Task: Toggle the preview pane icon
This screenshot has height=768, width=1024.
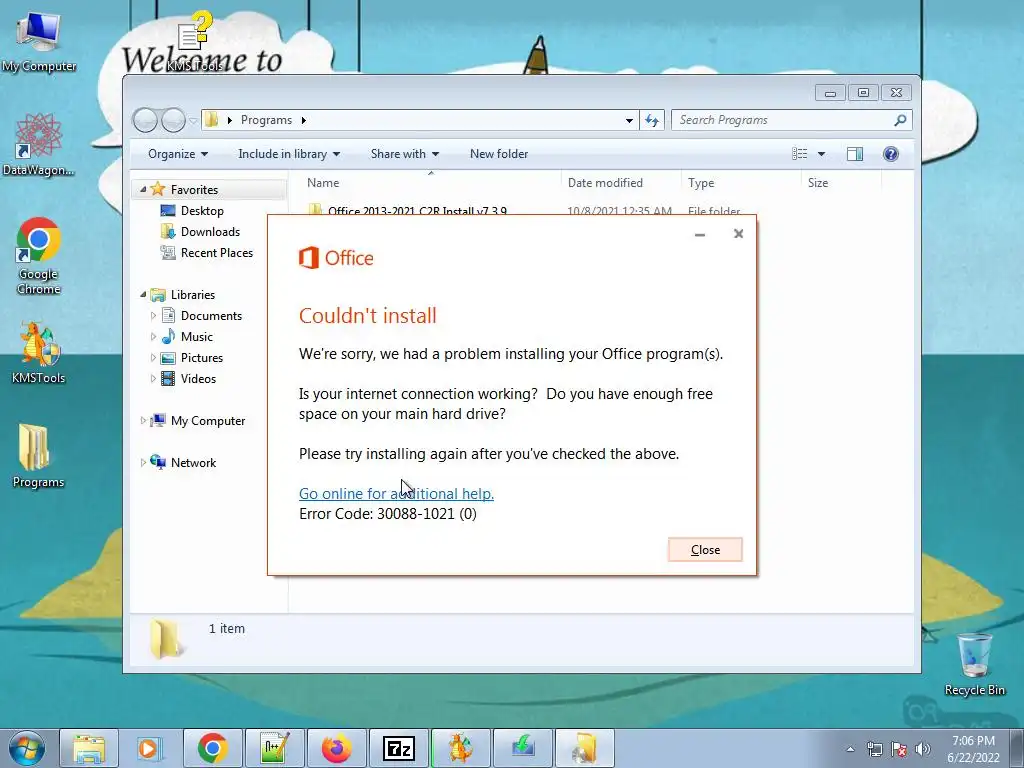Action: pyautogui.click(x=855, y=154)
